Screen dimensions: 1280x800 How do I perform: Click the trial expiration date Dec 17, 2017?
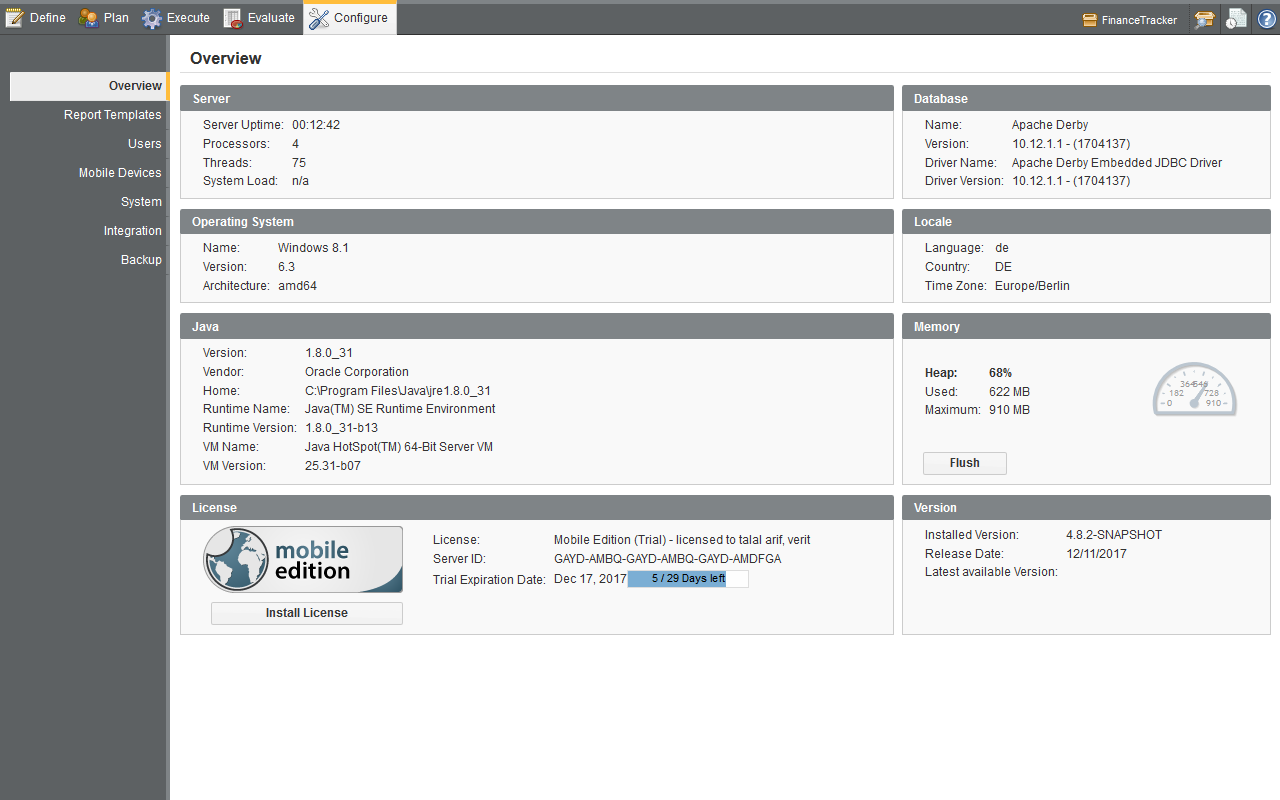(x=590, y=579)
